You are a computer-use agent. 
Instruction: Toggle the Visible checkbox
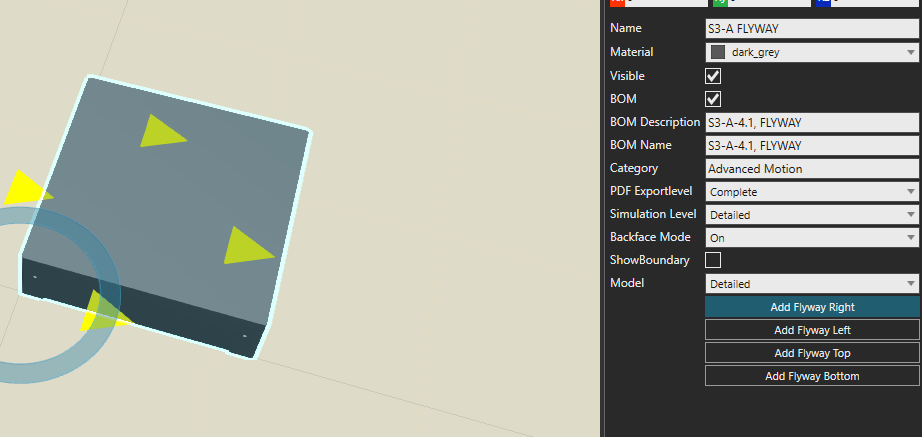coord(713,76)
